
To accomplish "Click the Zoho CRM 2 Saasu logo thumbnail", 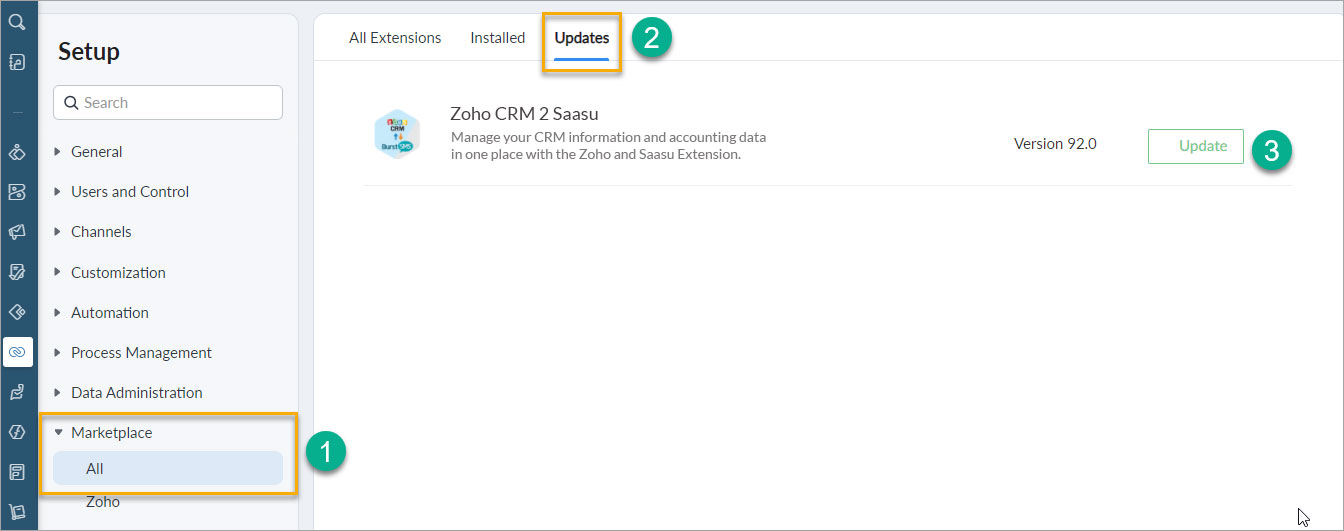I will point(397,134).
